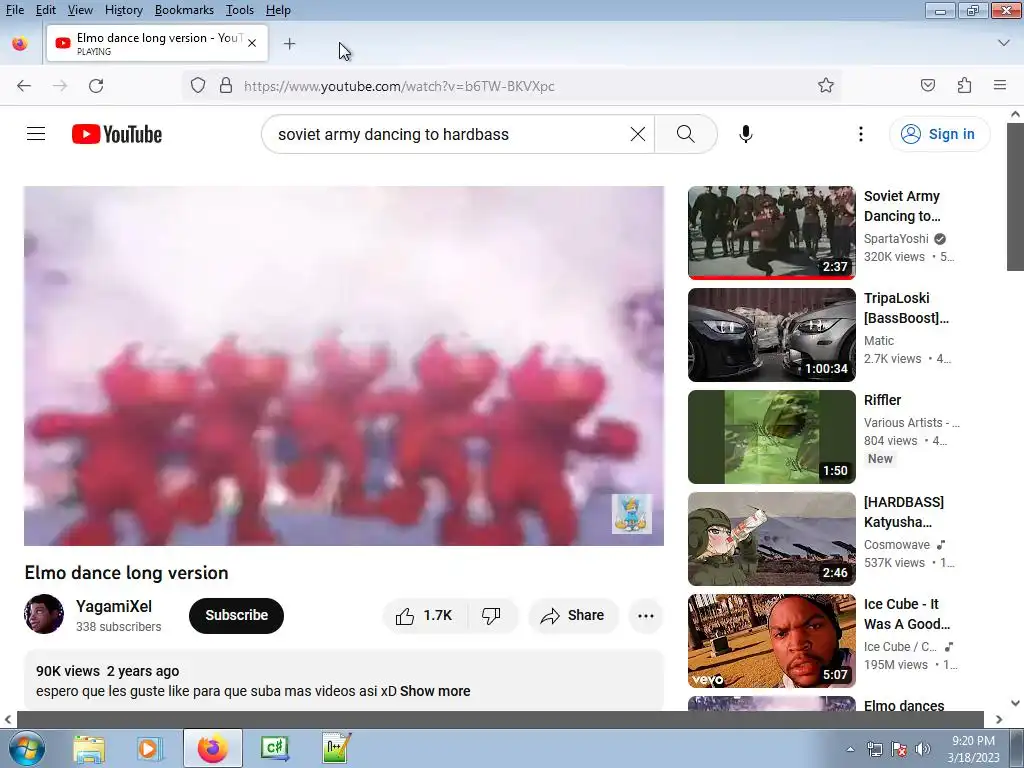Open the C# IDE taskbar icon
This screenshot has height=768, width=1024.
[x=274, y=748]
